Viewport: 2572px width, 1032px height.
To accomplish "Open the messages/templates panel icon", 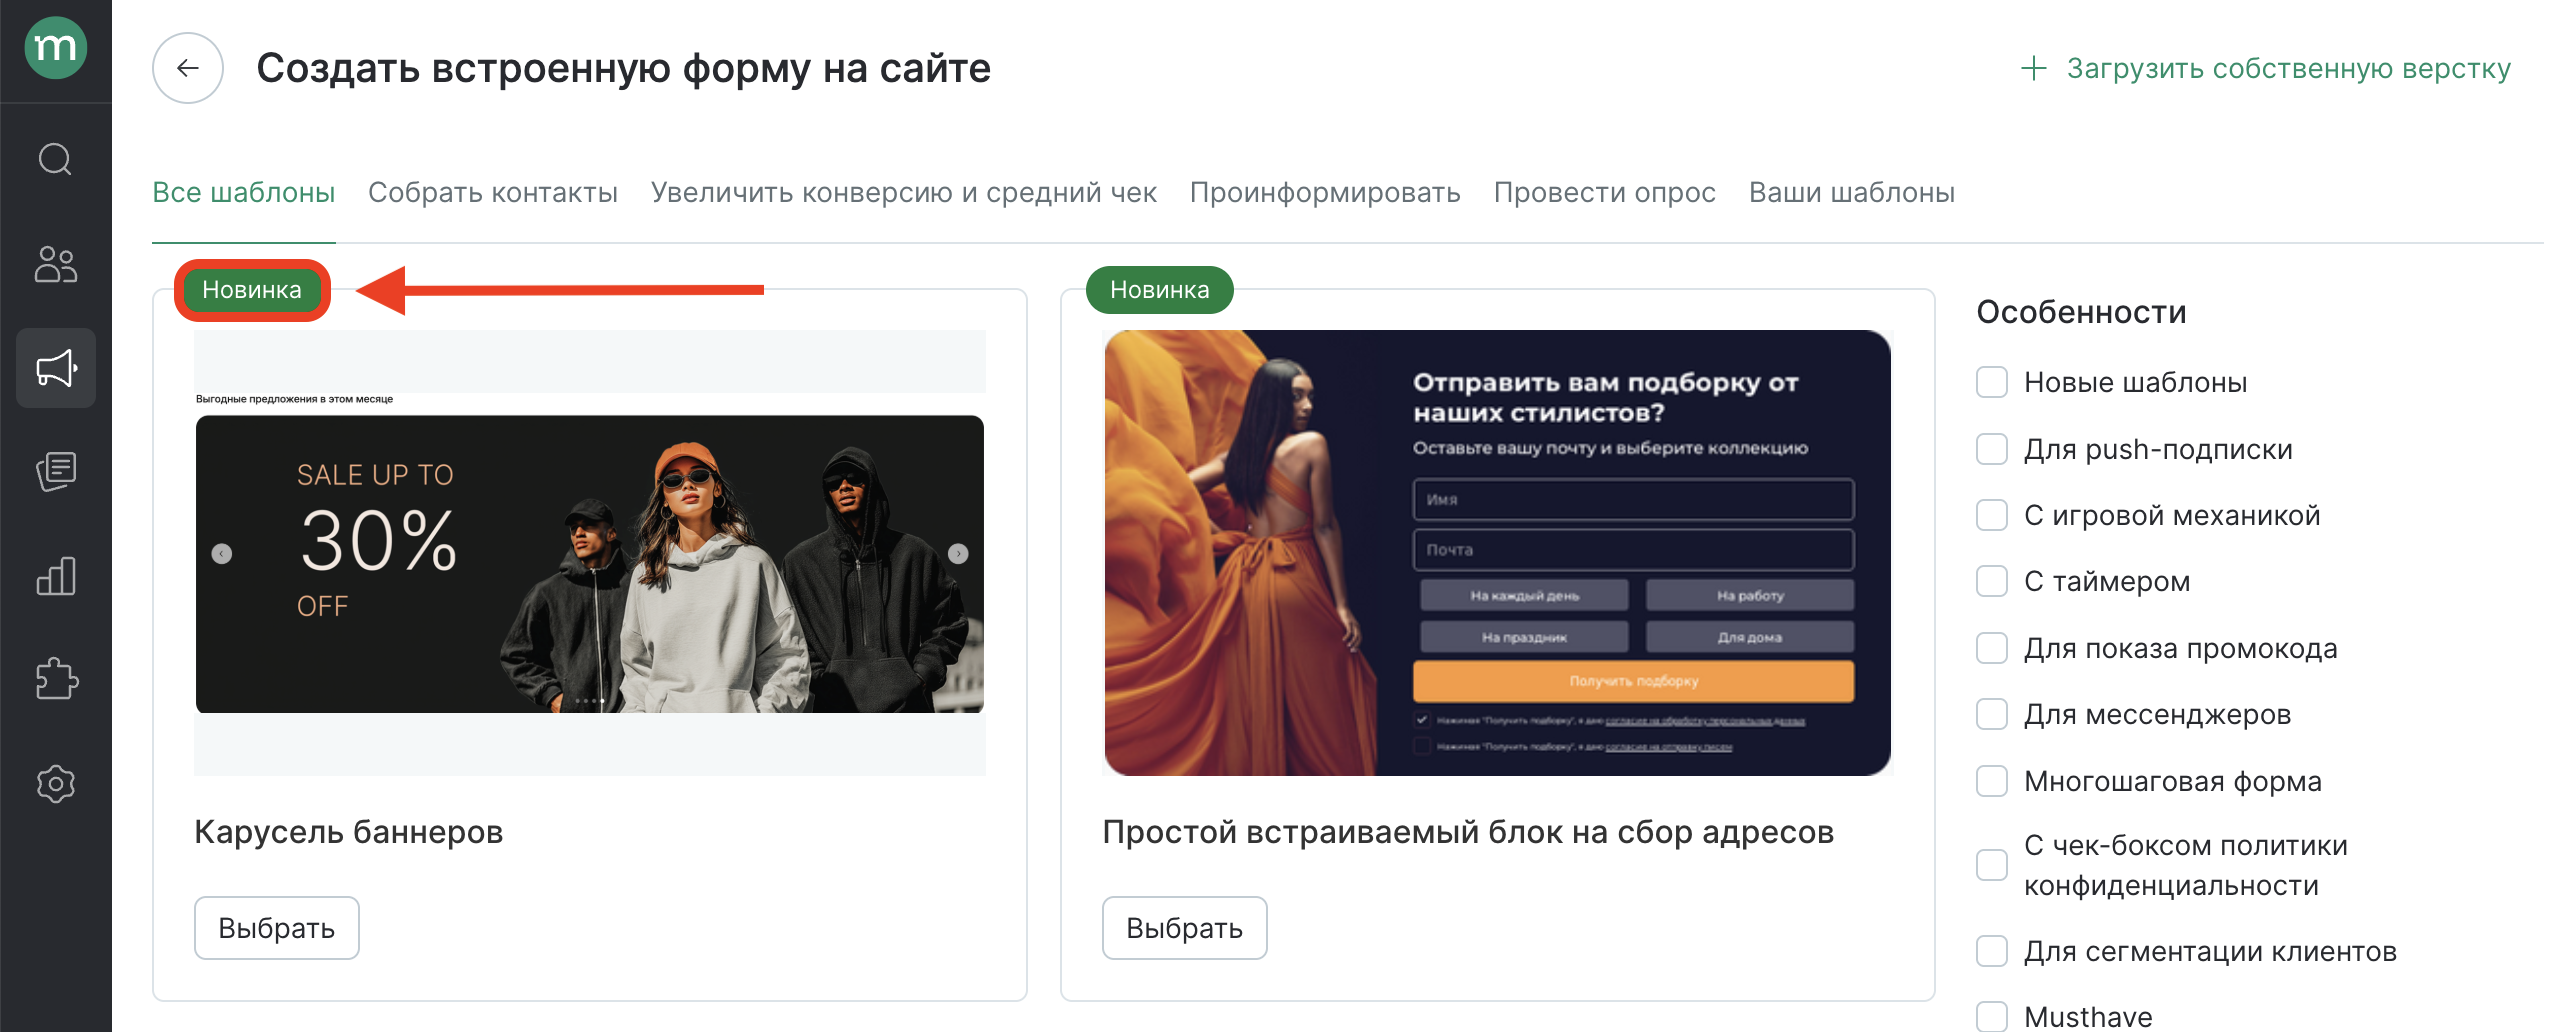I will [x=55, y=472].
